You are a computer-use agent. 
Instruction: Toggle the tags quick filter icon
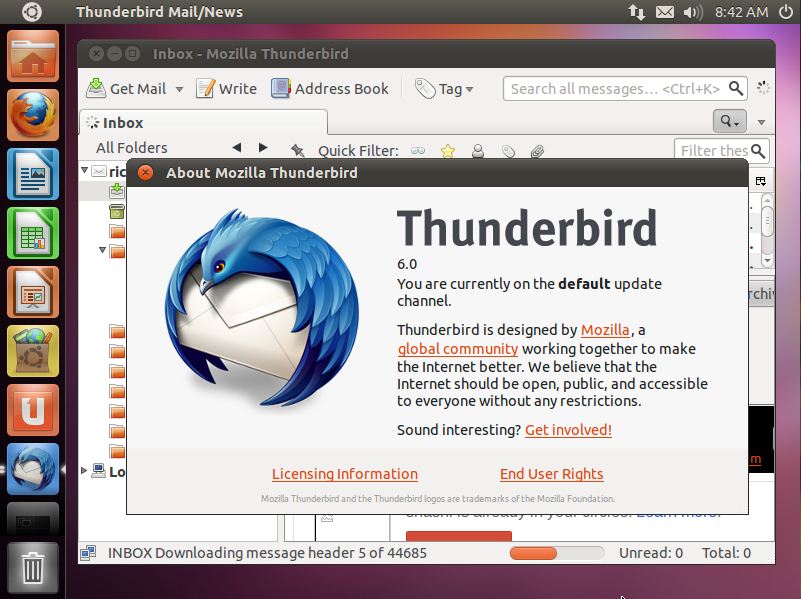point(508,151)
